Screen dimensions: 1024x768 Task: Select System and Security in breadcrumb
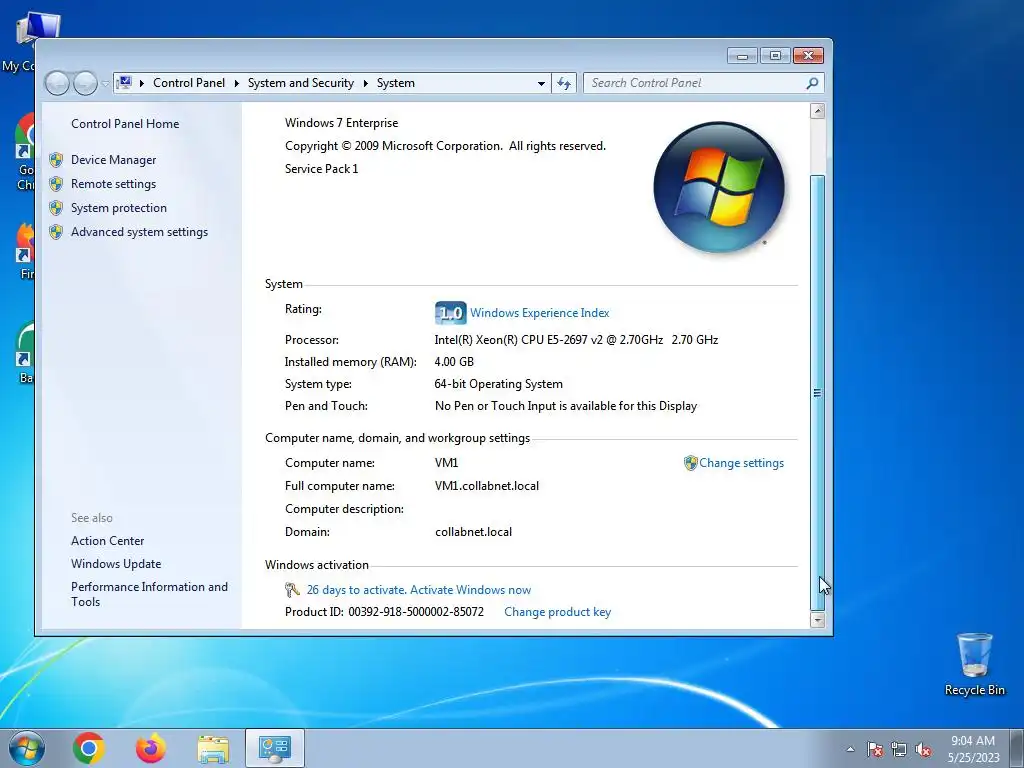click(x=300, y=83)
